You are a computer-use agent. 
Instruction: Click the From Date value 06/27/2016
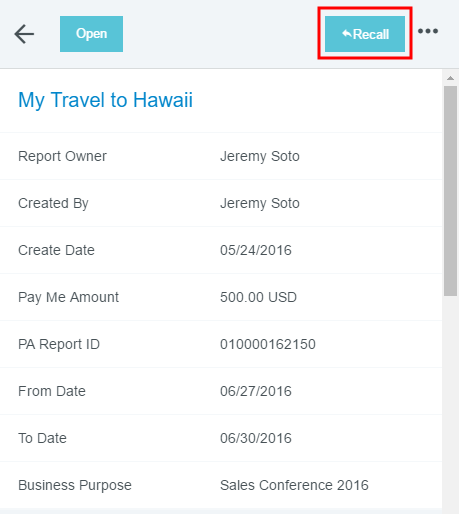coord(256,391)
